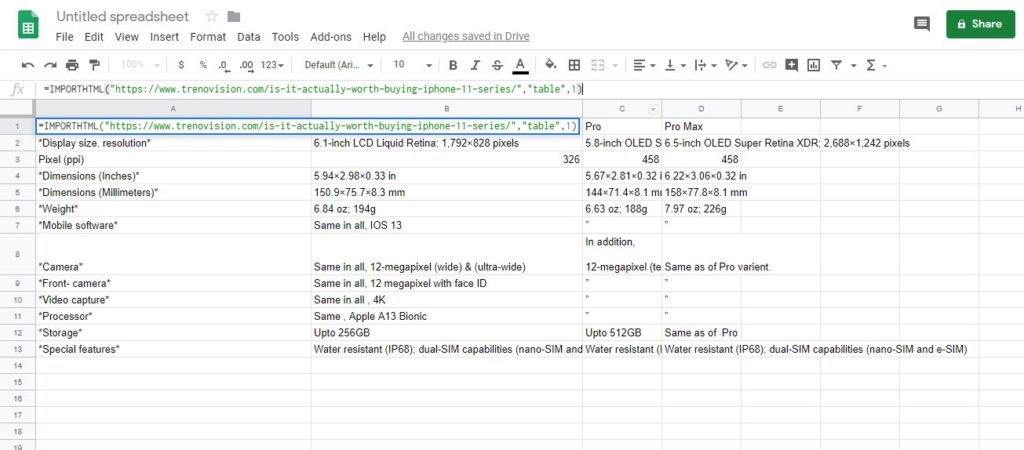
Task: Click the Merge cells icon
Action: [x=598, y=65]
